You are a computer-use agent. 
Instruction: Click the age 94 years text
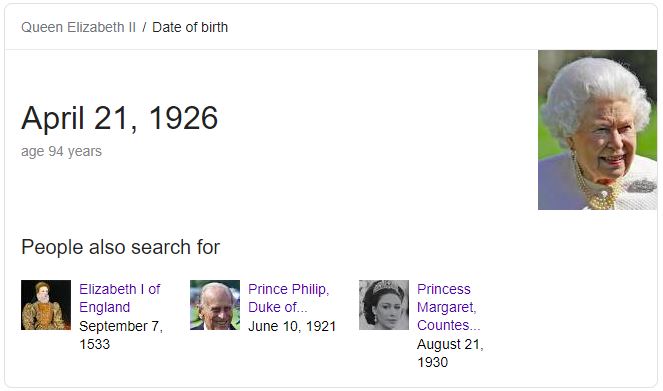point(61,151)
